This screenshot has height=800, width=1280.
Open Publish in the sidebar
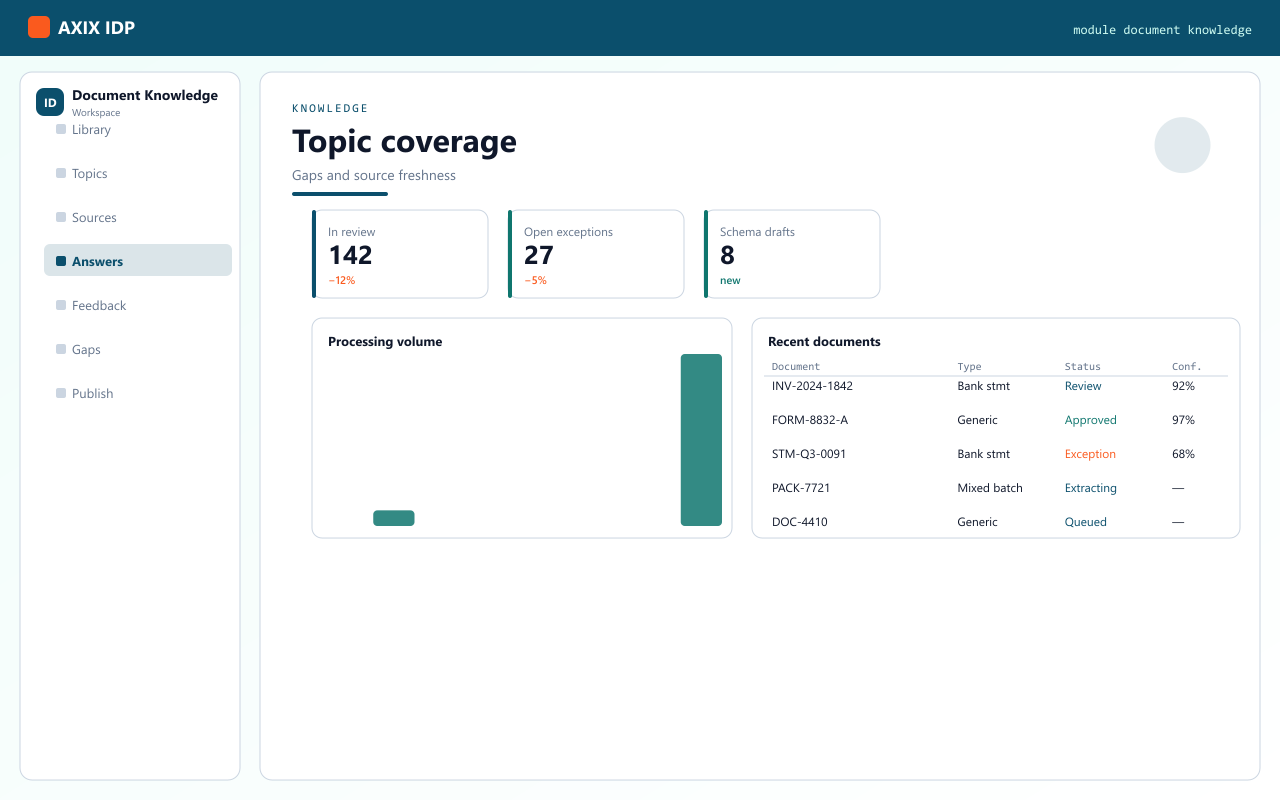(x=138, y=394)
